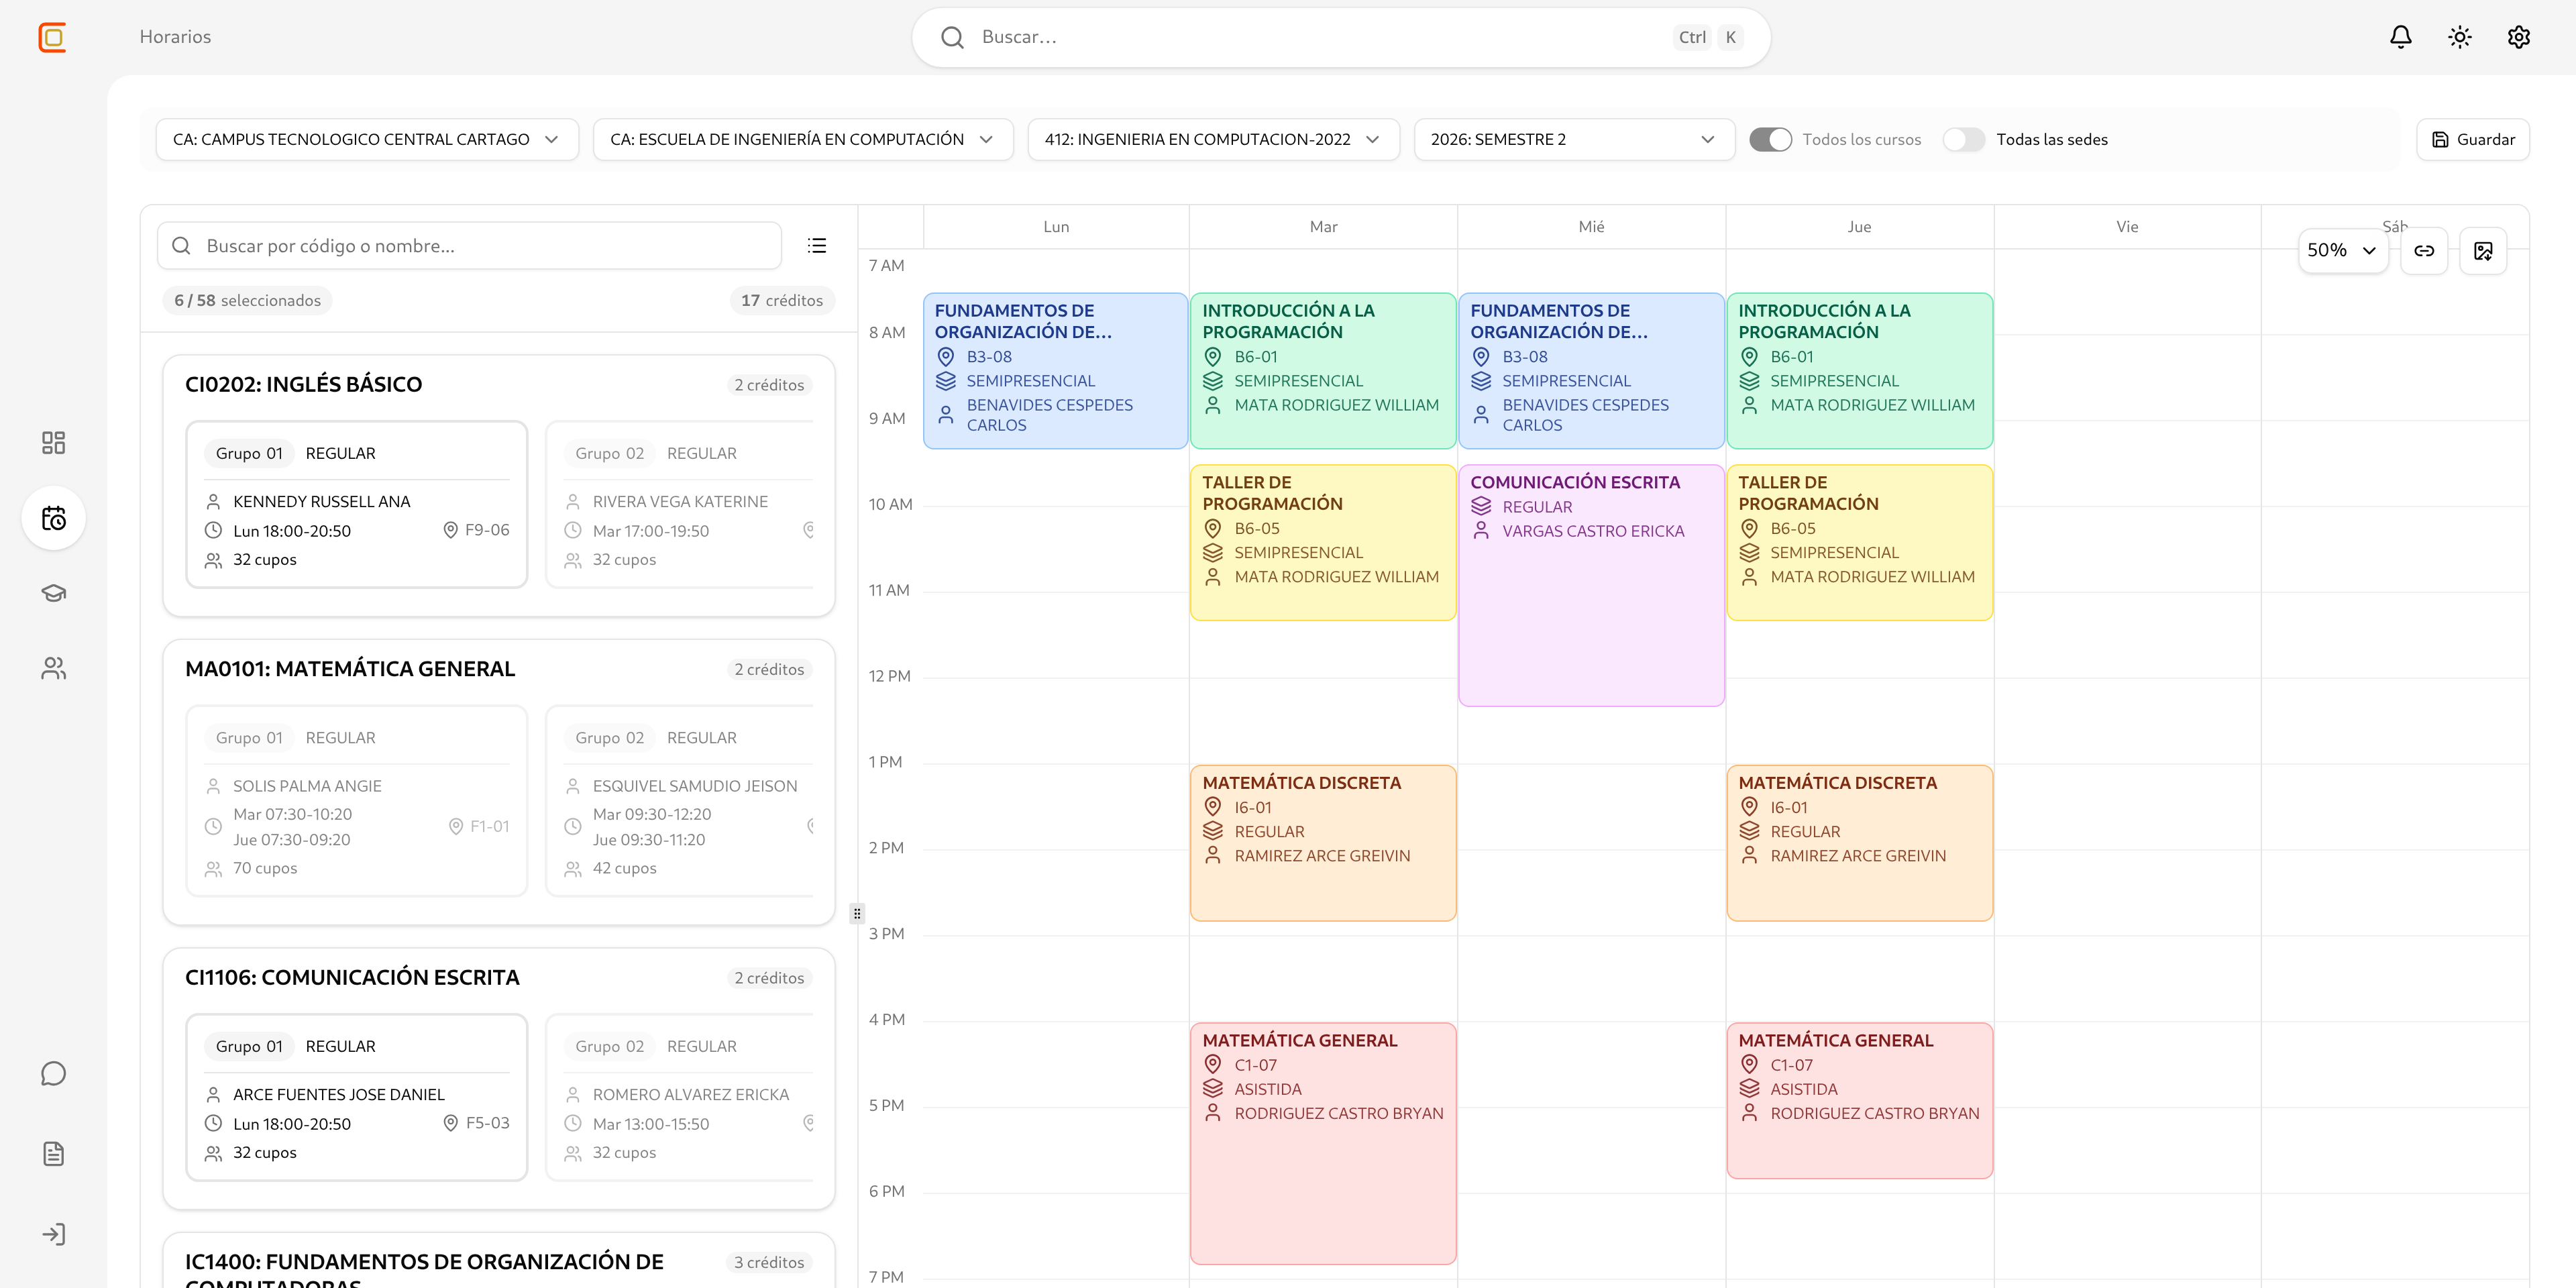This screenshot has width=2576, height=1288.
Task: Open settings gear icon
Action: click(2518, 37)
